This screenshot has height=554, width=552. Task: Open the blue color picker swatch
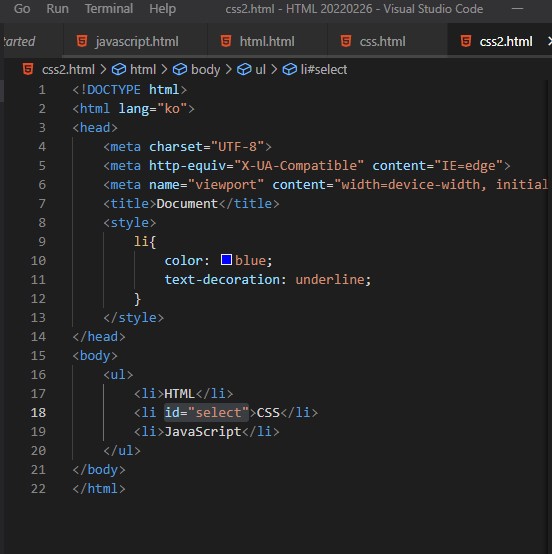coord(226,260)
